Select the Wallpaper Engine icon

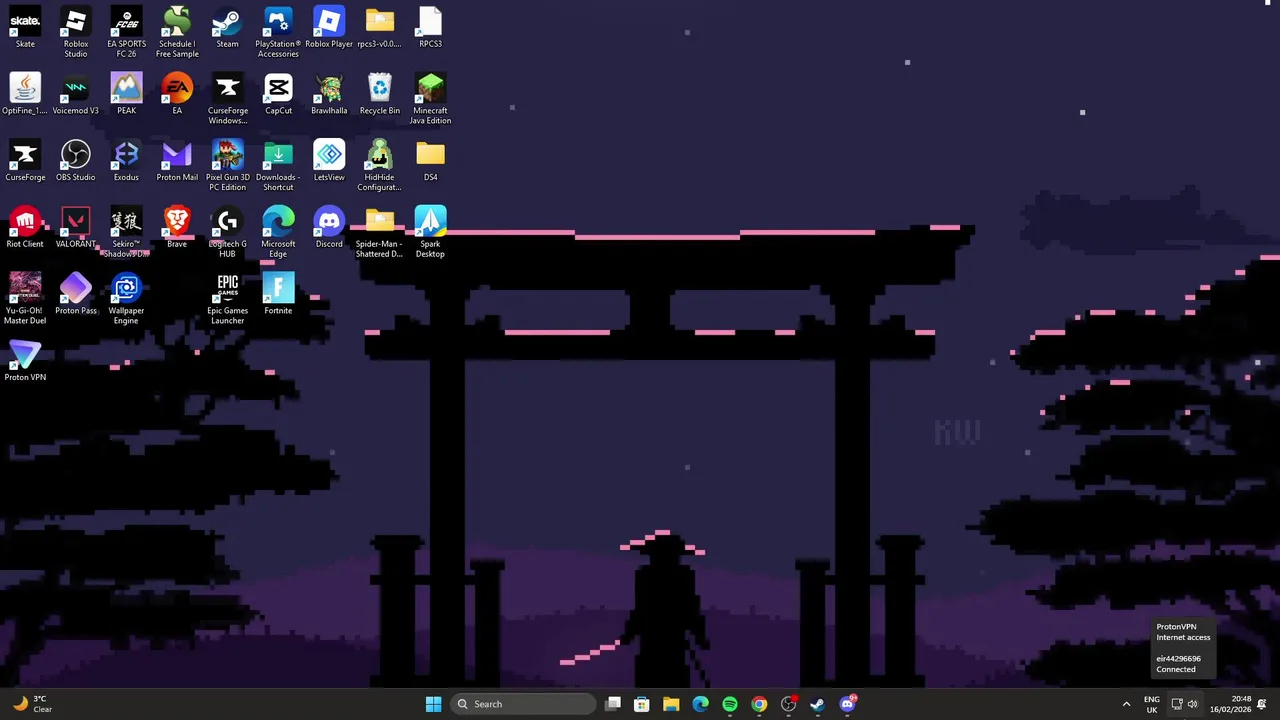coord(126,298)
